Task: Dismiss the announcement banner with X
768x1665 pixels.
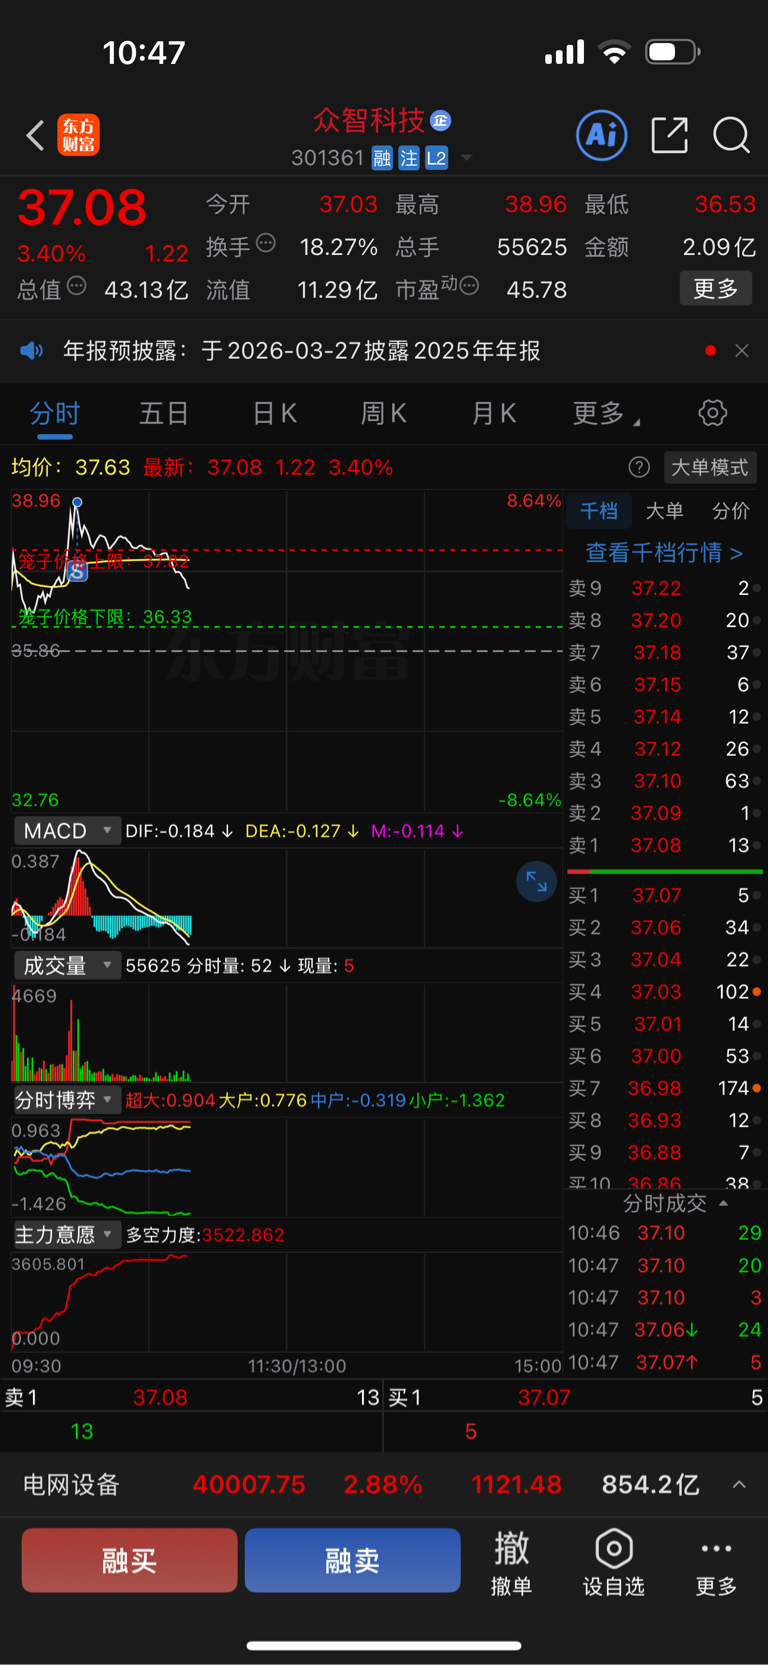Action: (x=741, y=351)
